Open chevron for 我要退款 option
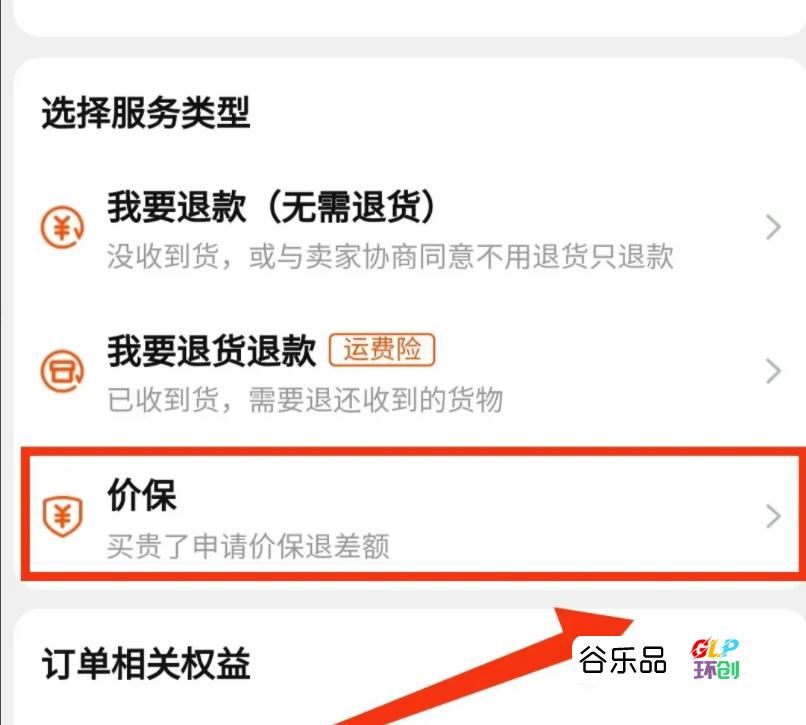Viewport: 806px width, 725px height. click(773, 227)
